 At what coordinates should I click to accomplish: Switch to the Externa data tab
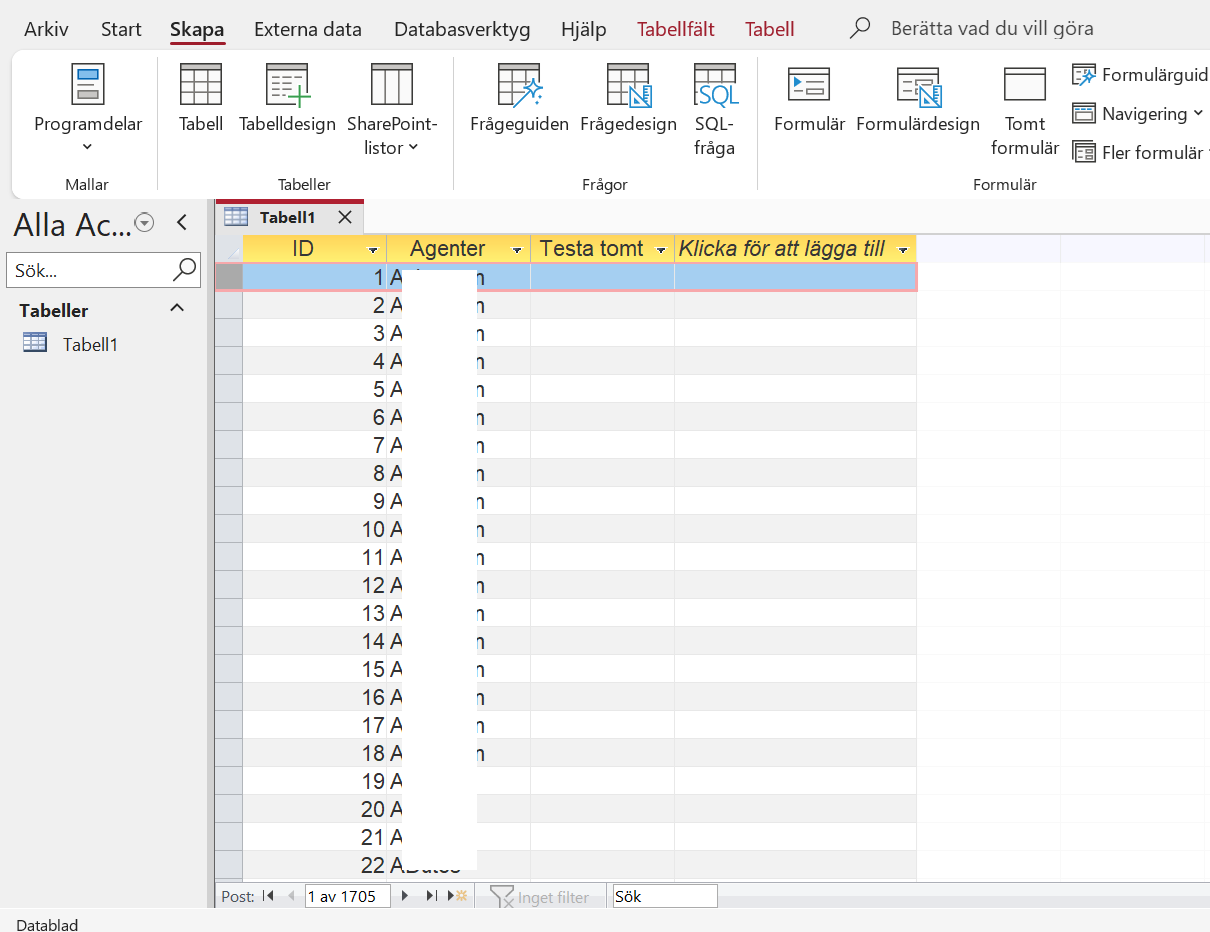pyautogui.click(x=308, y=29)
